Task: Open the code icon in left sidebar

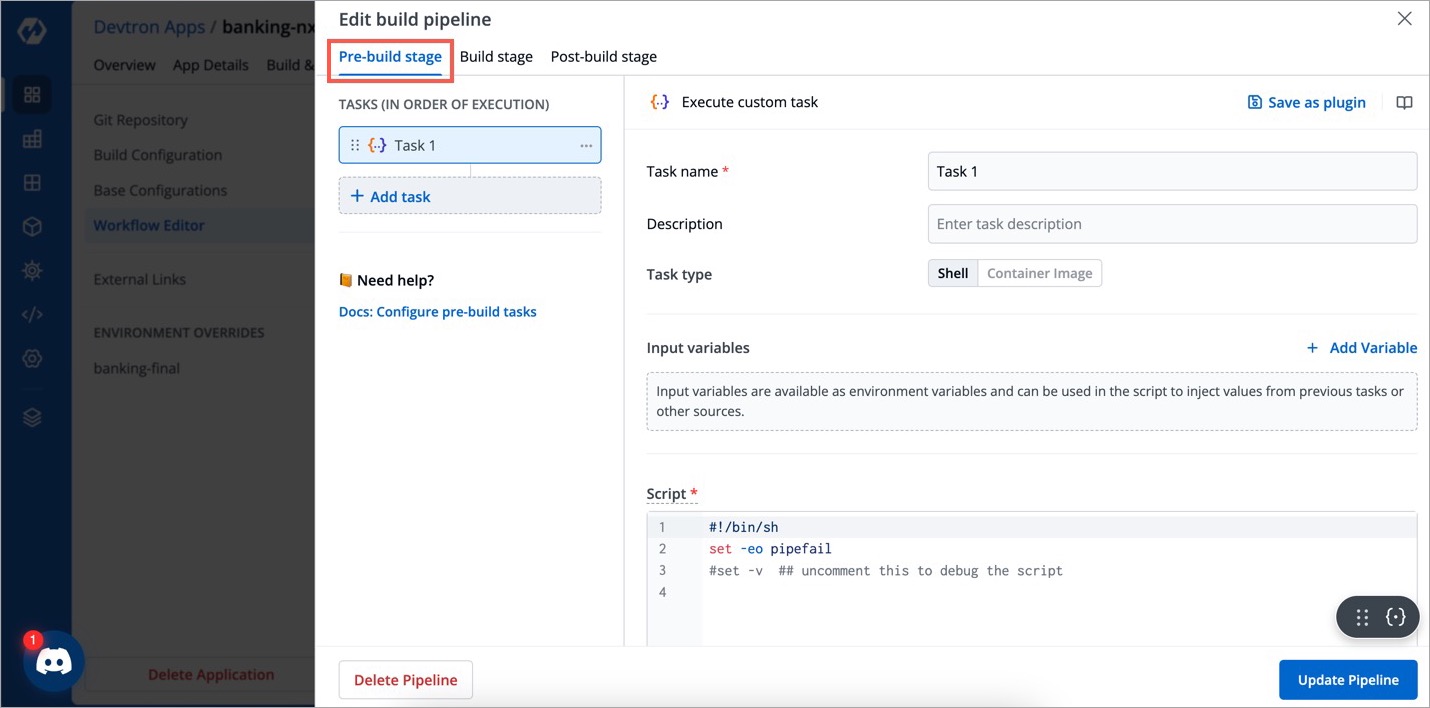Action: [x=32, y=315]
